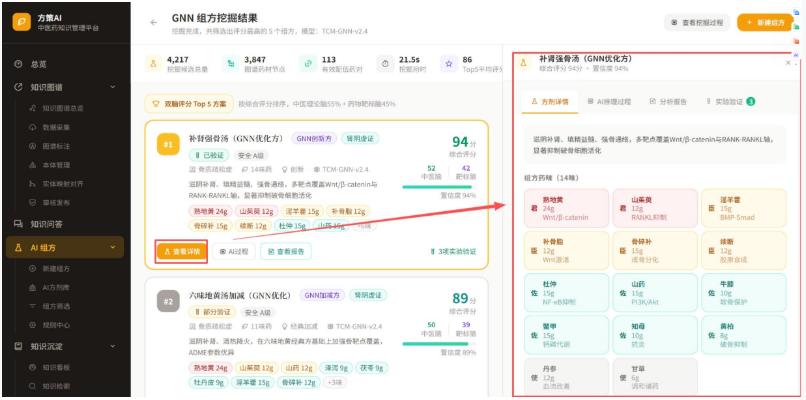Open the AI推理过程 tab
Screen dimensions: 806x400
[x=609, y=101]
